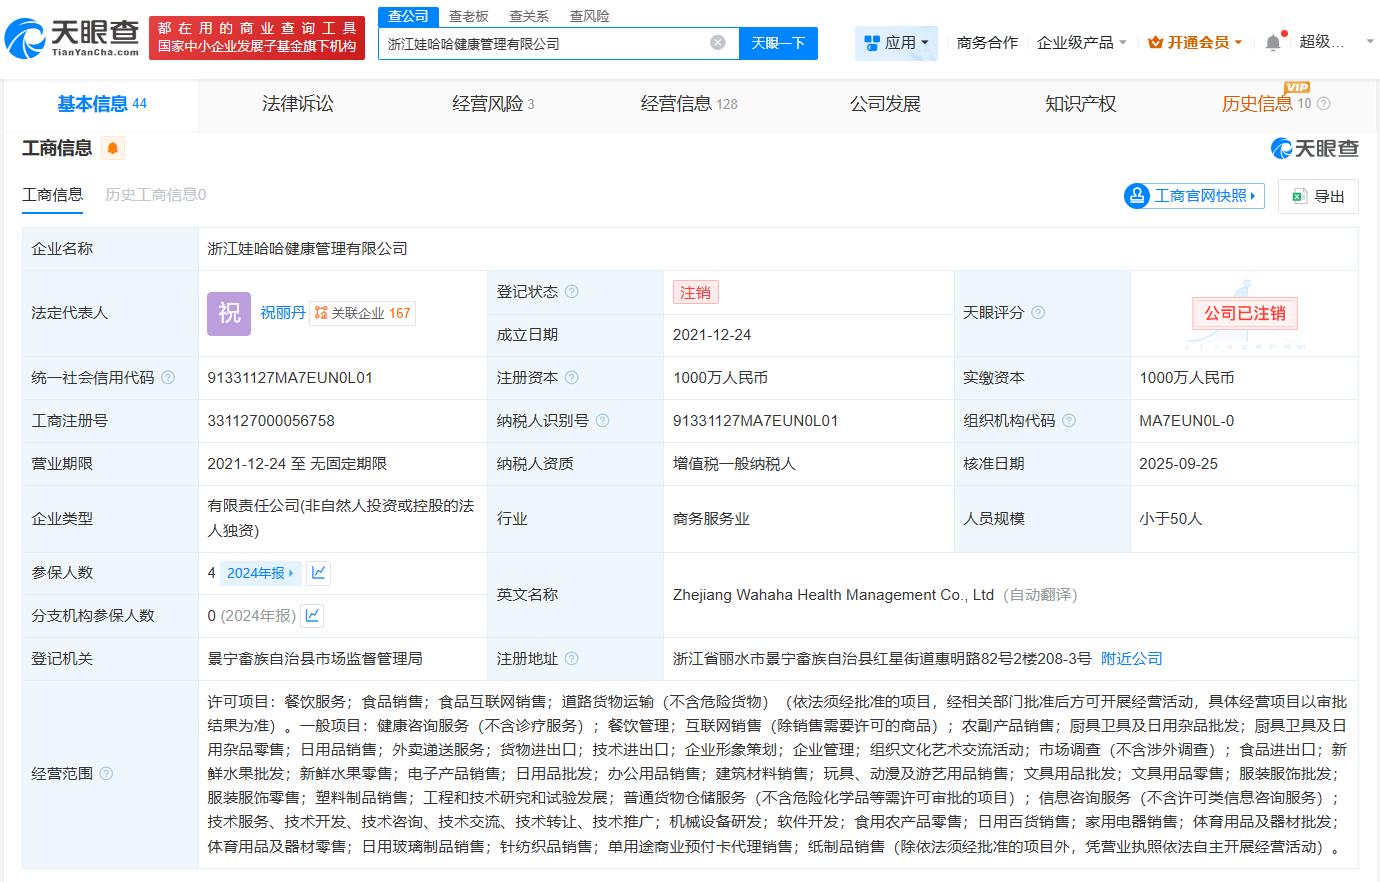Click the orange alert bell beside 工商信息
1380x882 pixels.
[x=113, y=148]
